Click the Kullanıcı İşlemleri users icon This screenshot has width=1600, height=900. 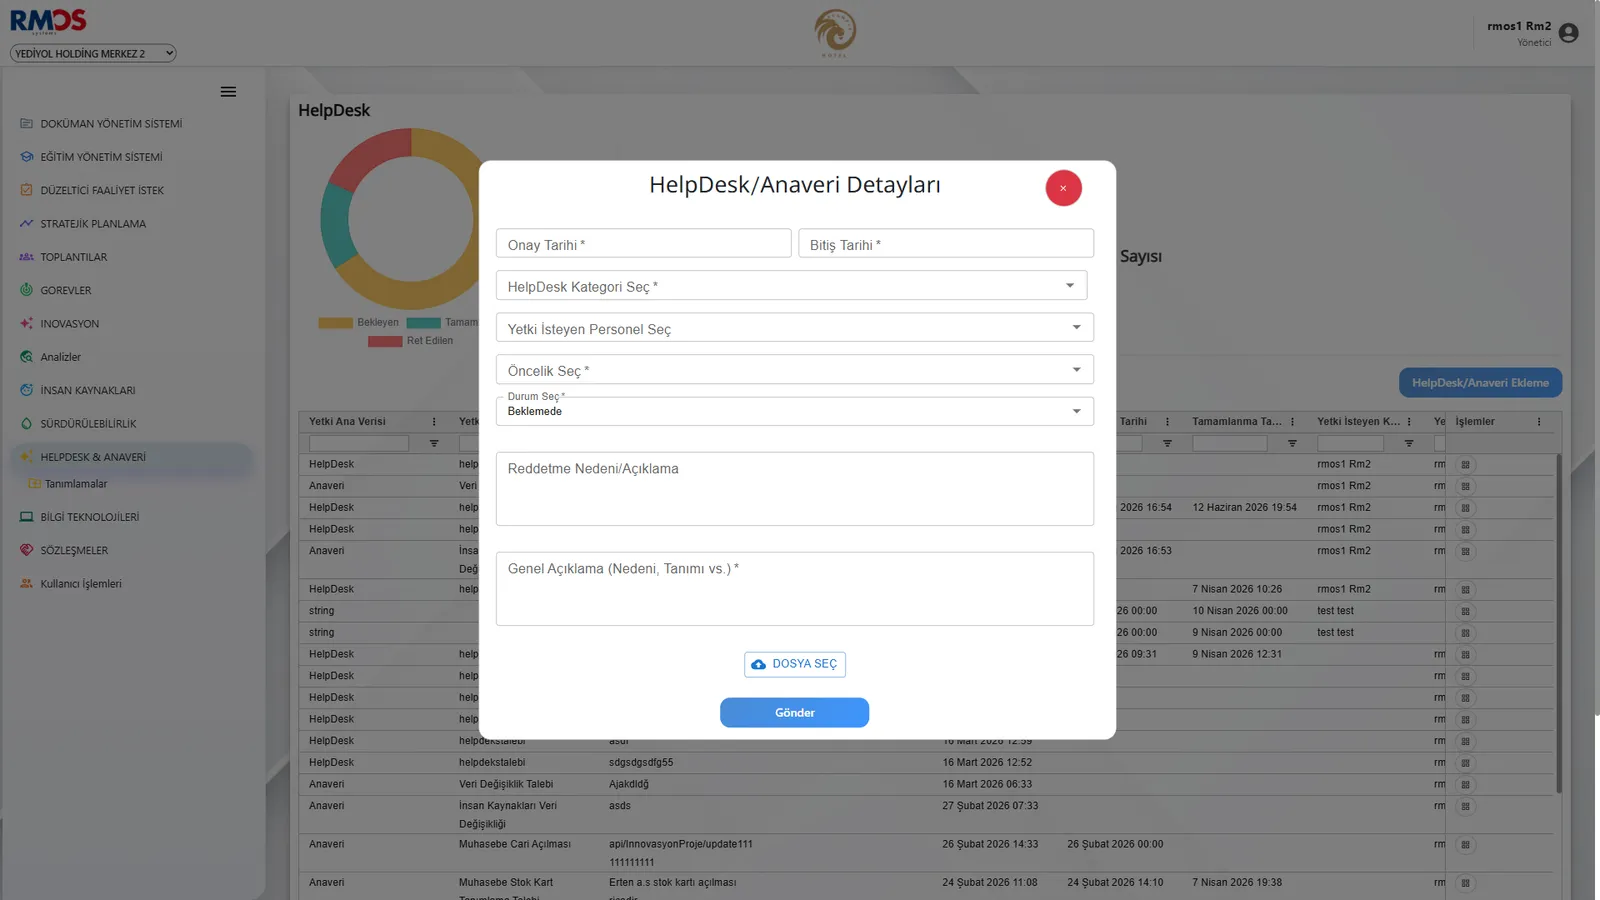pos(26,584)
